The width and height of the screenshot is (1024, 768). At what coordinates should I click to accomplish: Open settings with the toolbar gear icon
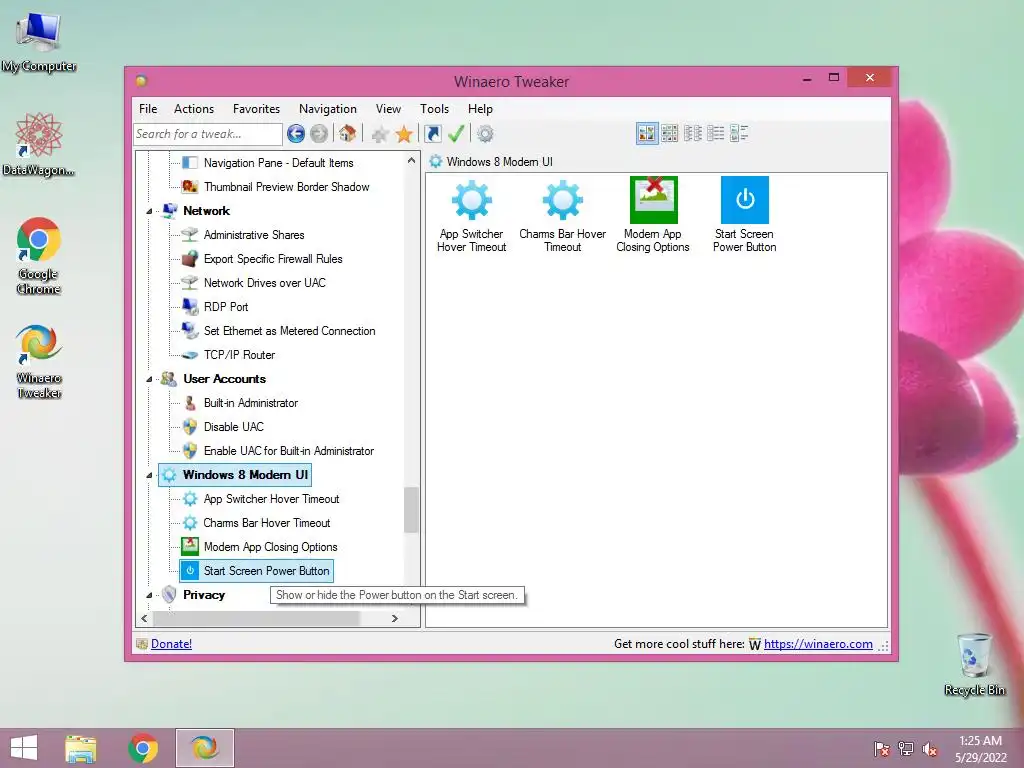point(485,134)
